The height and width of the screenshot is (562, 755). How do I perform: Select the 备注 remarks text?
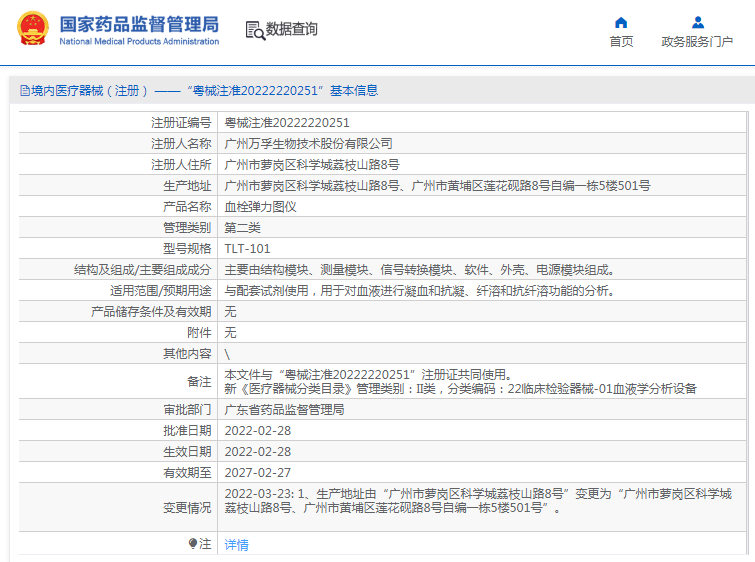click(460, 381)
